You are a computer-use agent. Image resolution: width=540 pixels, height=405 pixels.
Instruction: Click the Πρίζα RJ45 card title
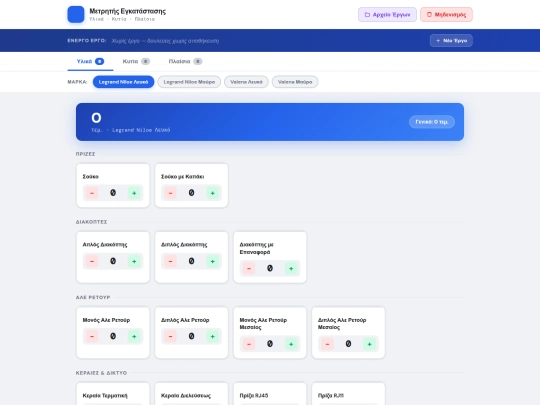click(x=254, y=395)
